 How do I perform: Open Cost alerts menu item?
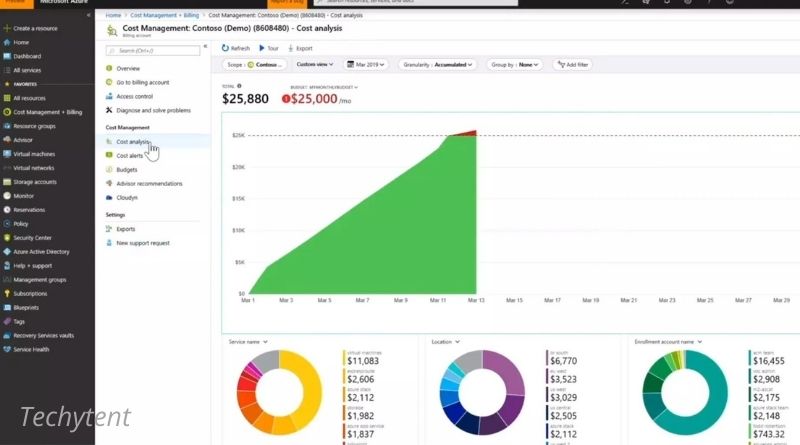pos(130,156)
